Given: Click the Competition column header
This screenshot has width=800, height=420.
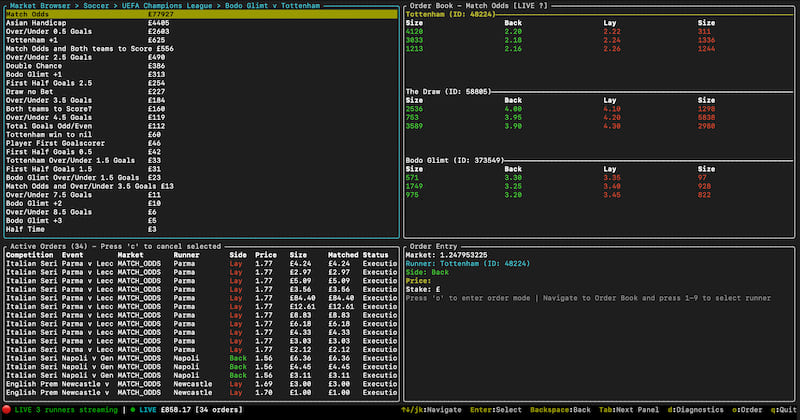Looking at the screenshot, I should point(30,255).
